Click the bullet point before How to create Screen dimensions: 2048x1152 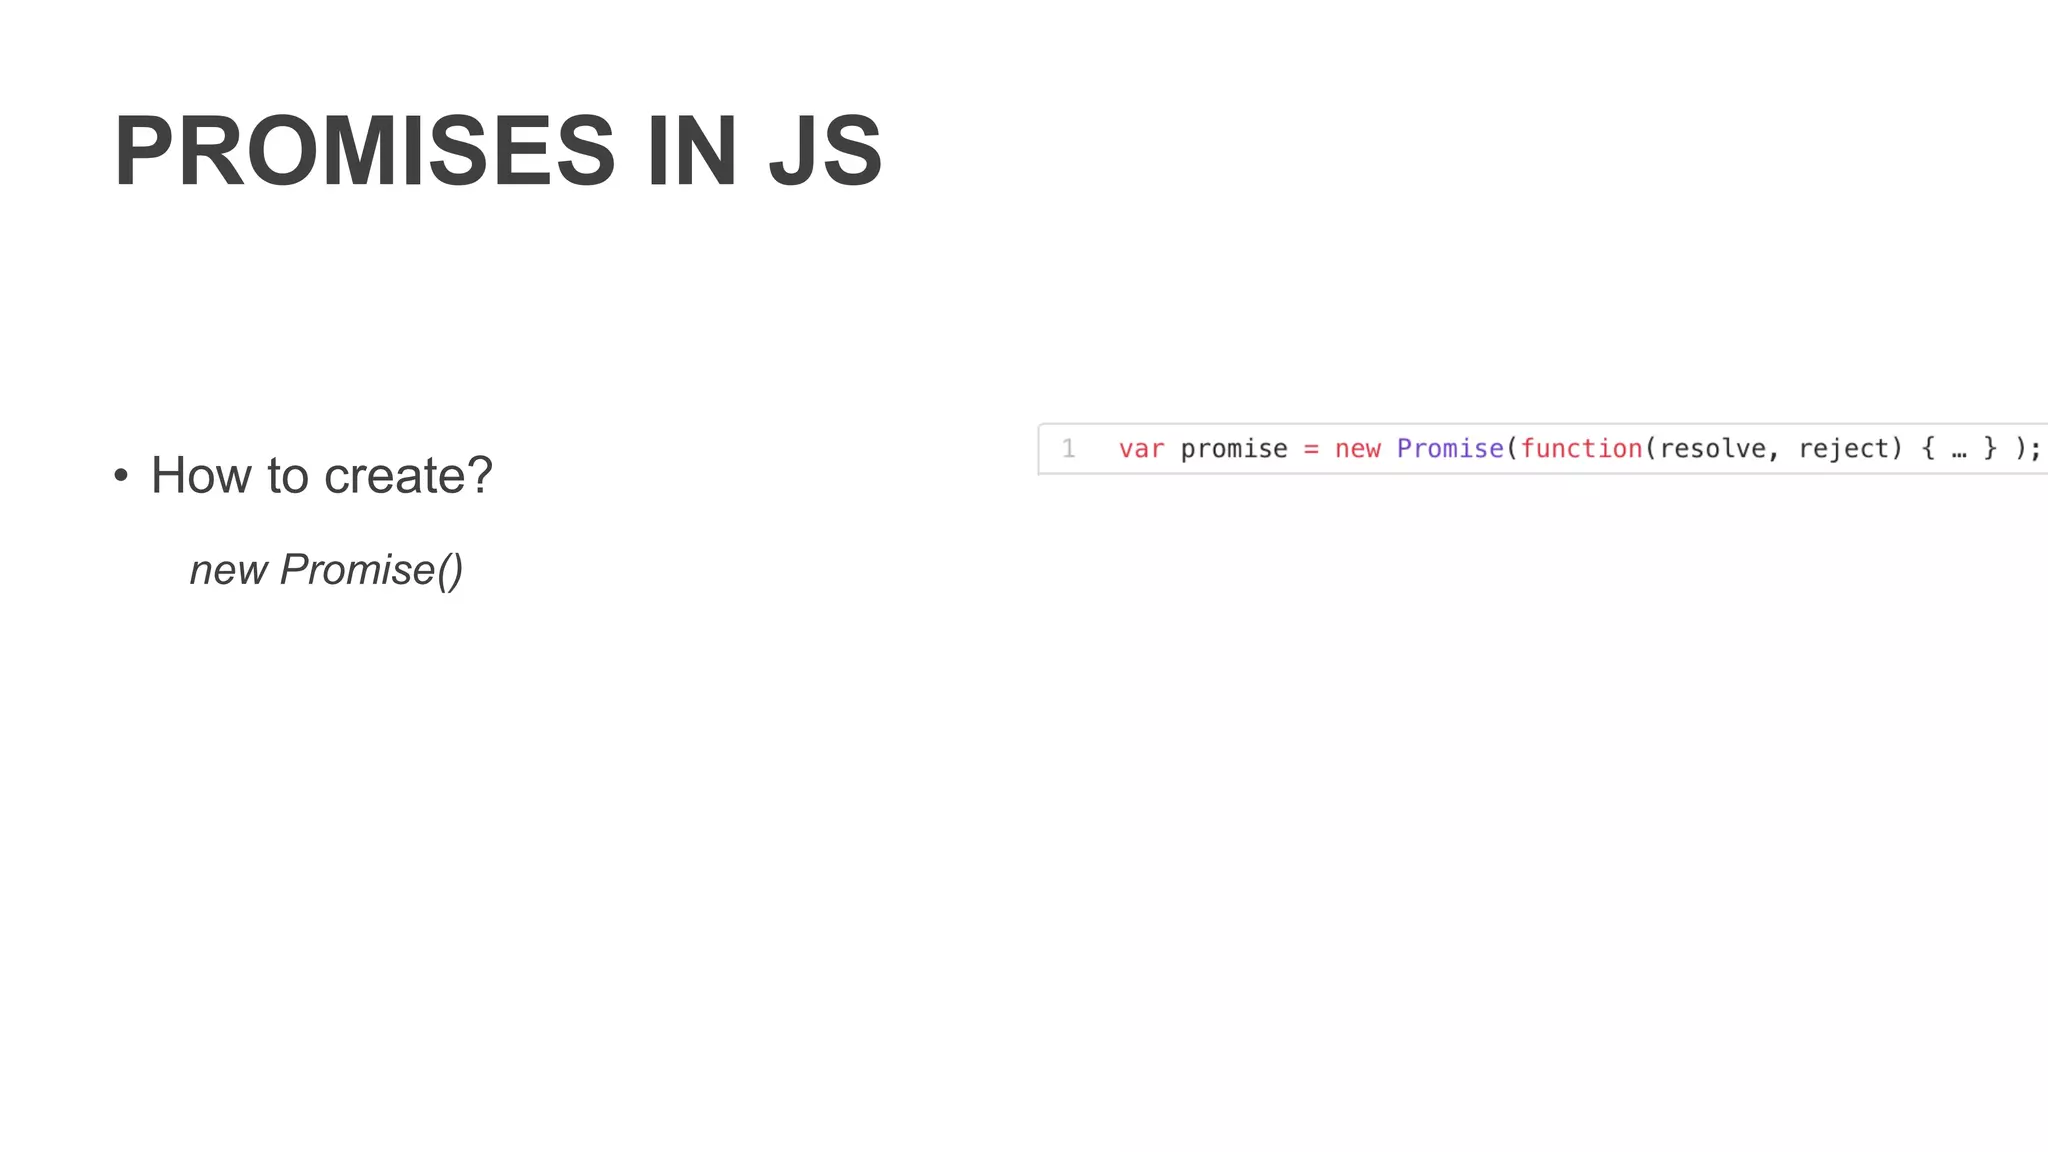pyautogui.click(x=121, y=476)
